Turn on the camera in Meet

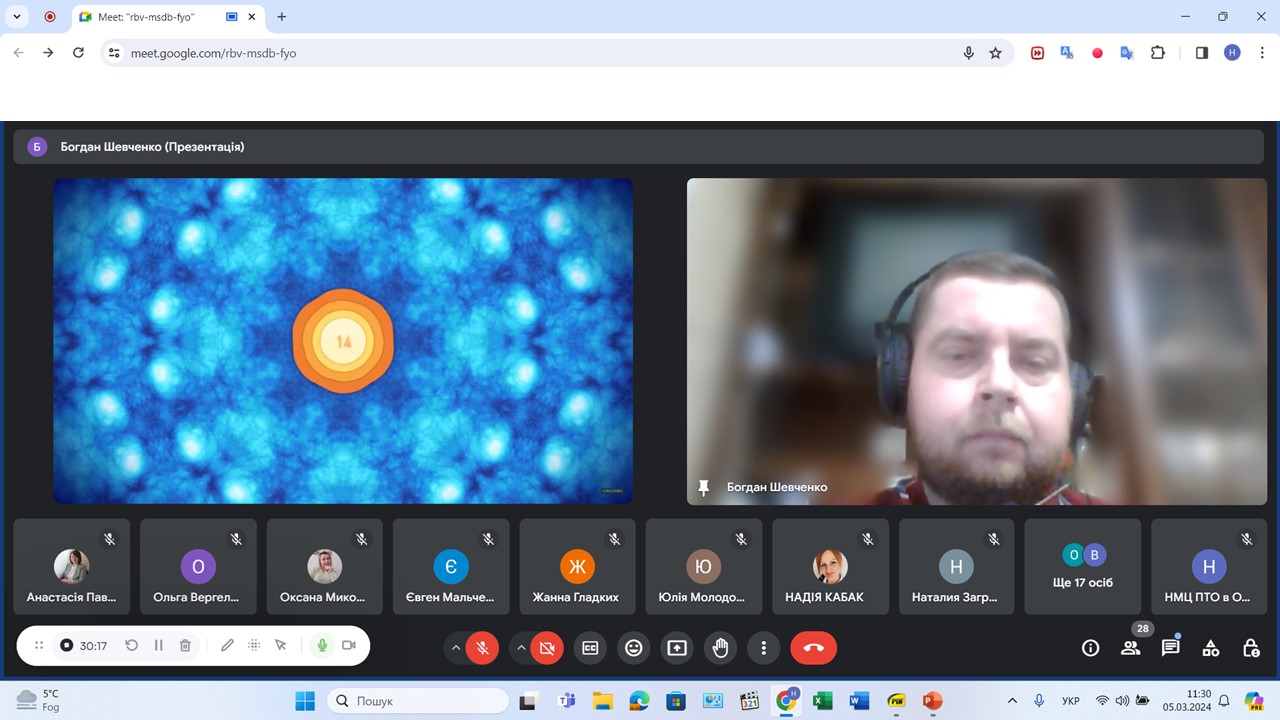(x=546, y=648)
